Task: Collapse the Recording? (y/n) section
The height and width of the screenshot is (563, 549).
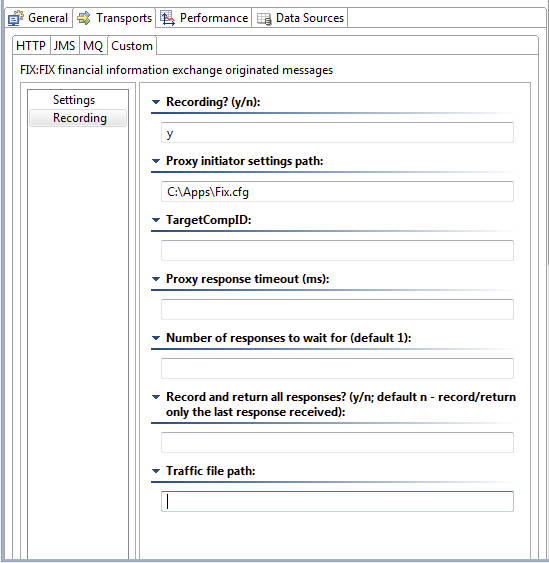Action: (x=156, y=102)
